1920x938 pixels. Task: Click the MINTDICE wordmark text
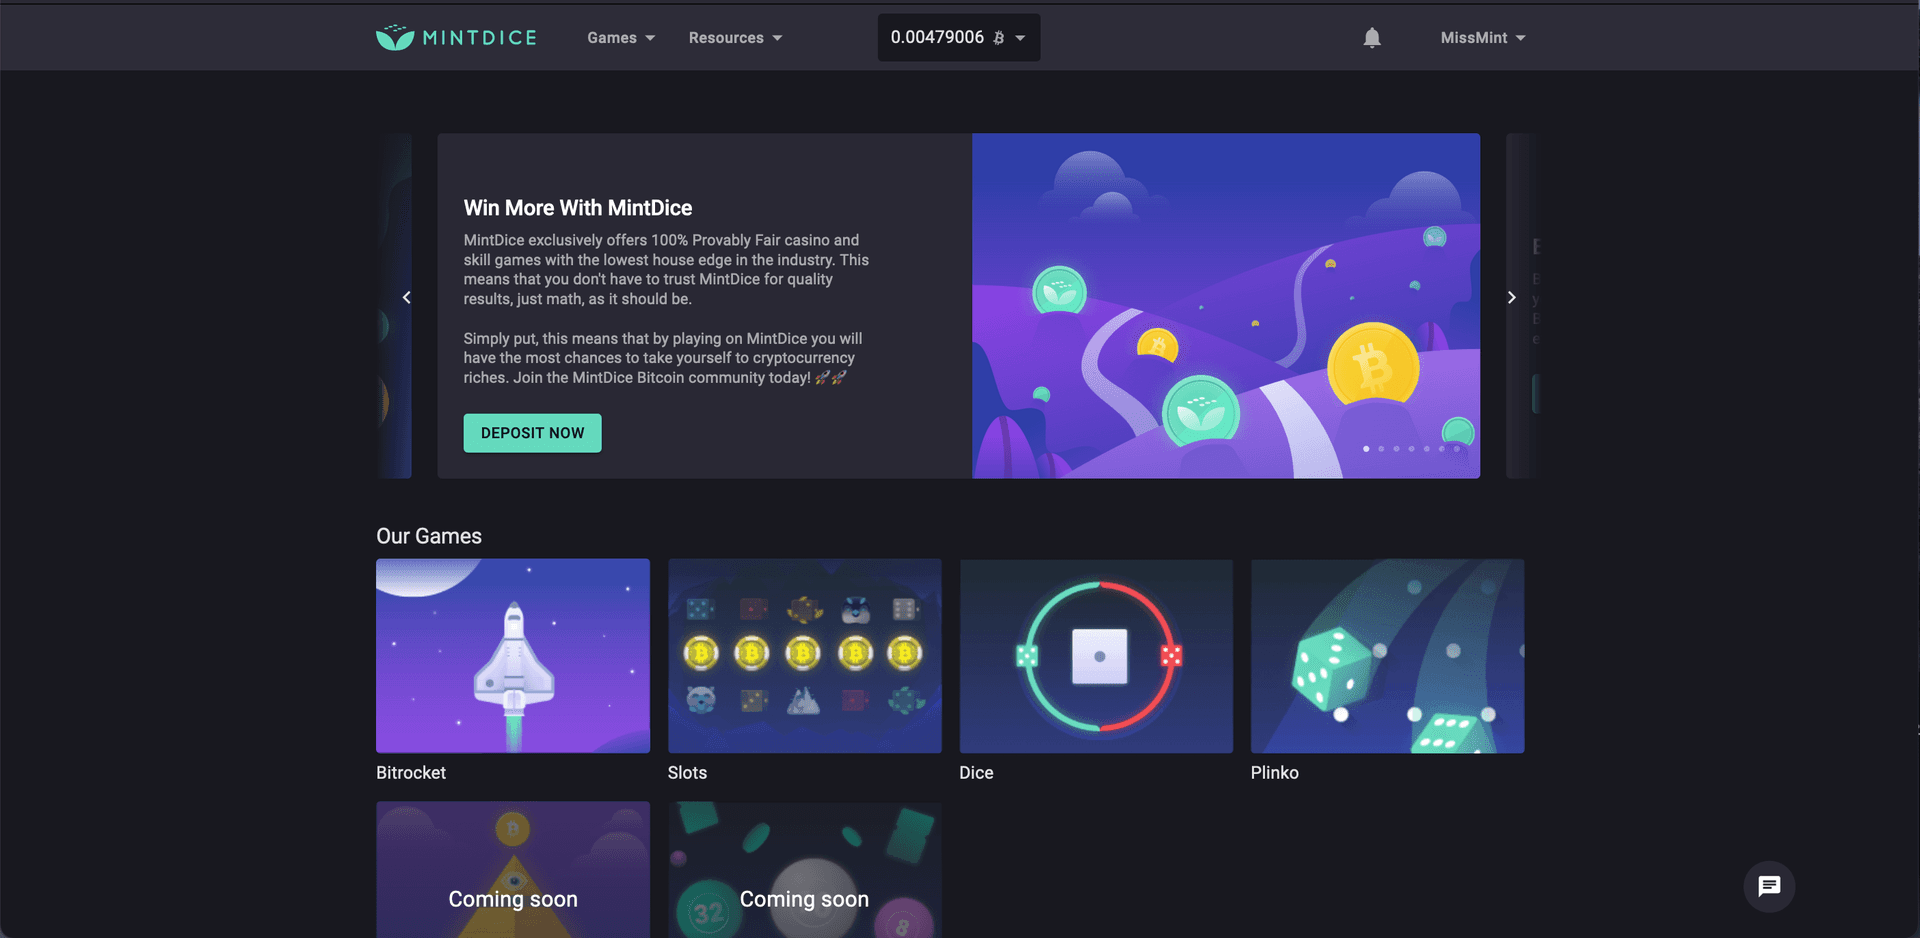pyautogui.click(x=479, y=38)
